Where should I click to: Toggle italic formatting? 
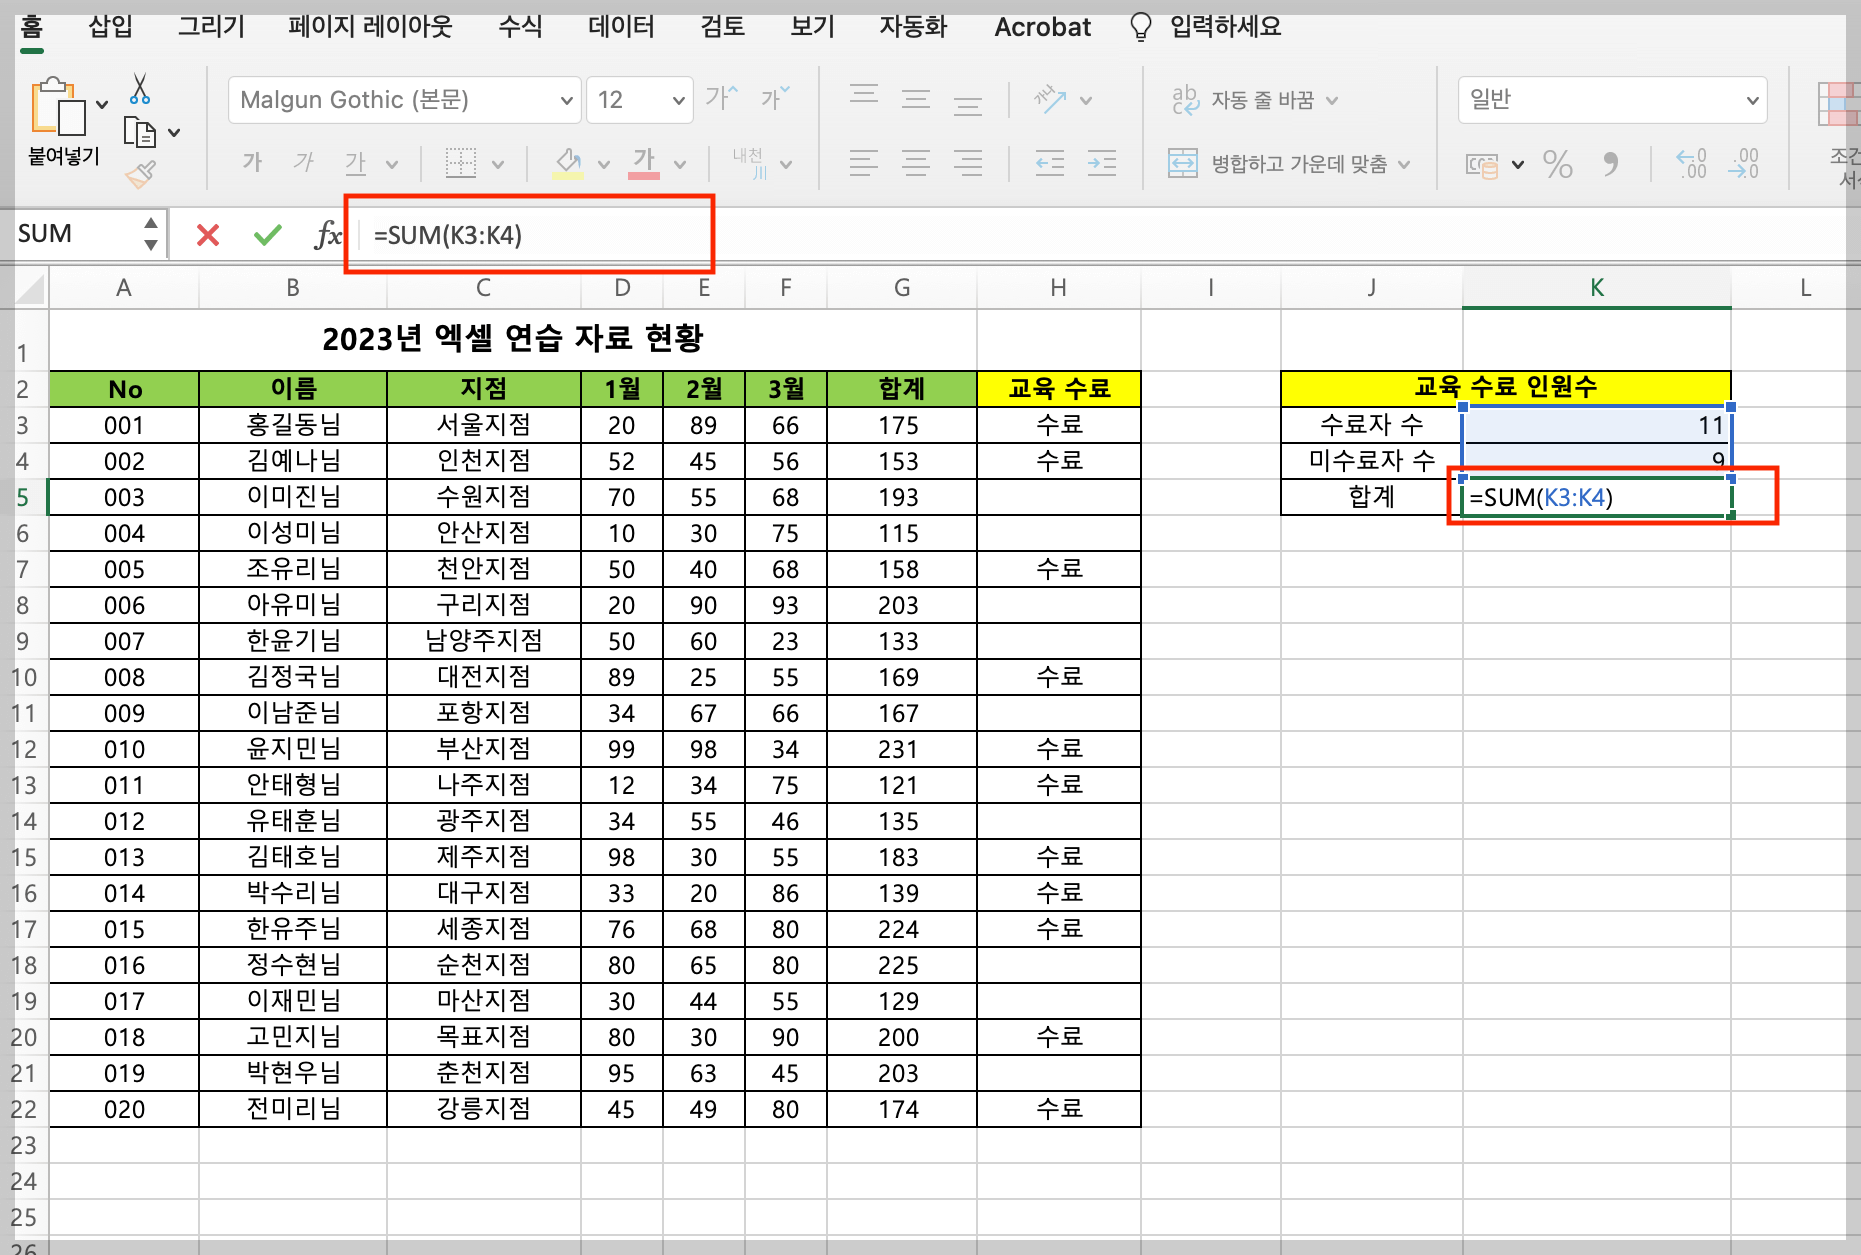point(303,162)
